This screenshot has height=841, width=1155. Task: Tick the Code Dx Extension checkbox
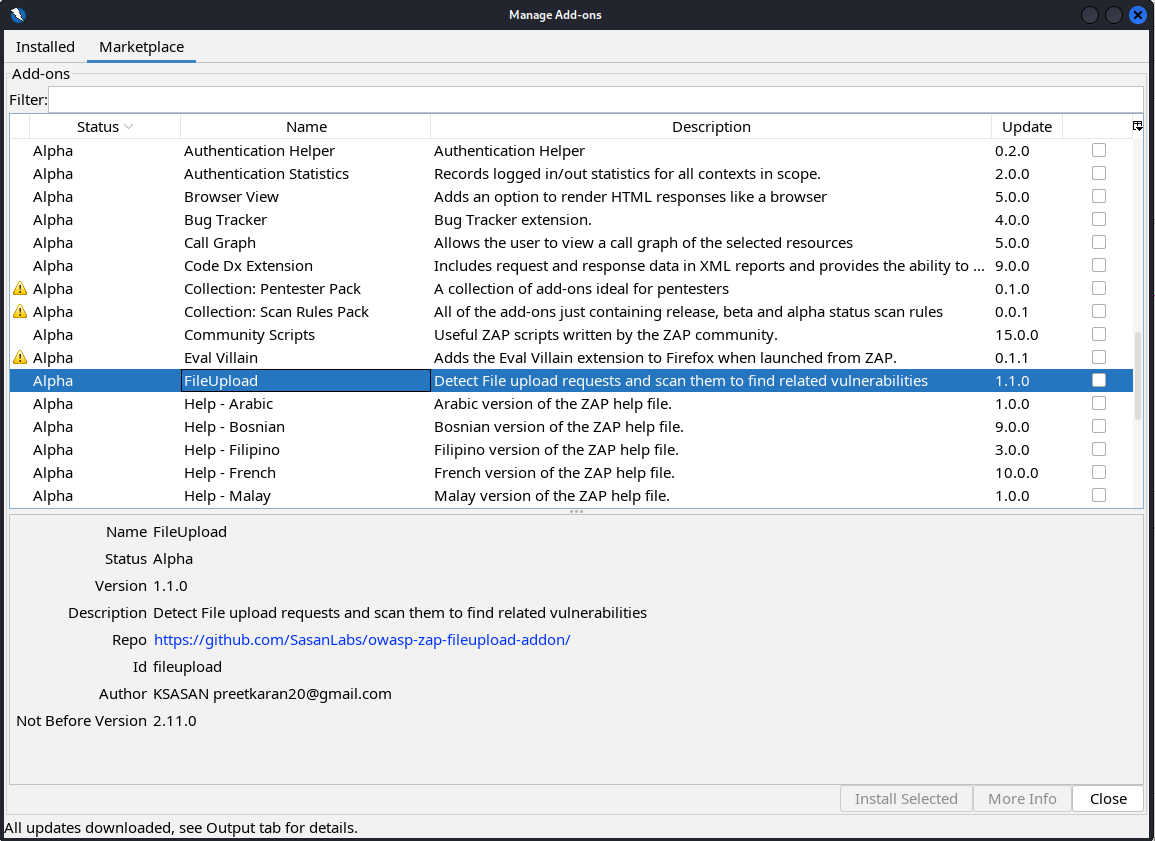[x=1098, y=265]
